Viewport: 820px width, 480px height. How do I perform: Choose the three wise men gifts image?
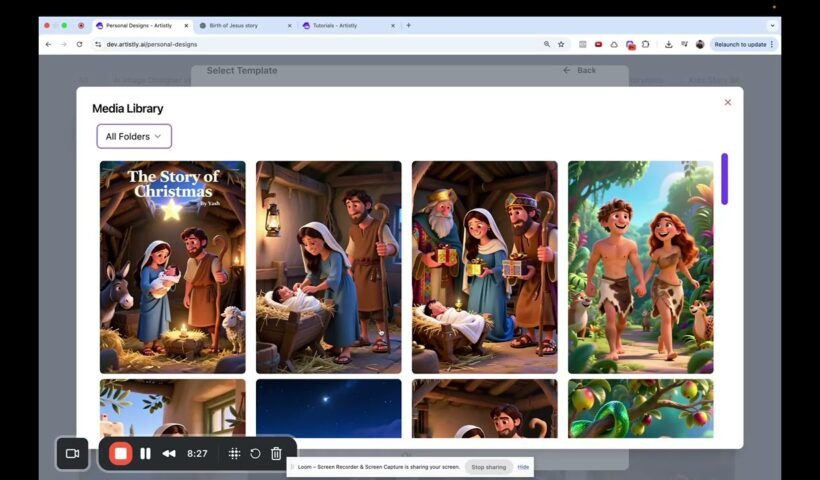click(x=484, y=267)
